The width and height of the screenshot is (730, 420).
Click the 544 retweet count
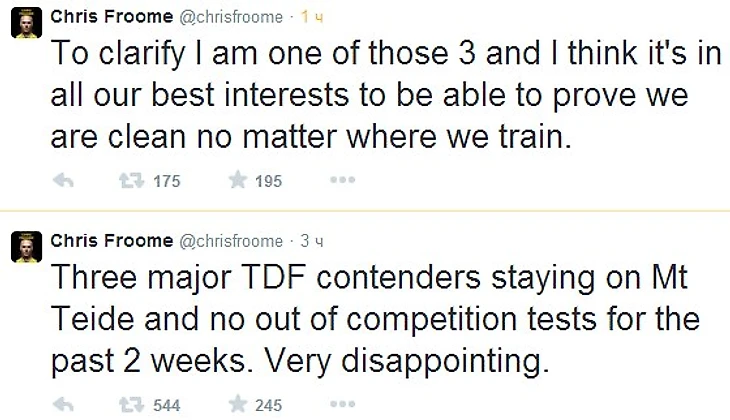tap(165, 406)
